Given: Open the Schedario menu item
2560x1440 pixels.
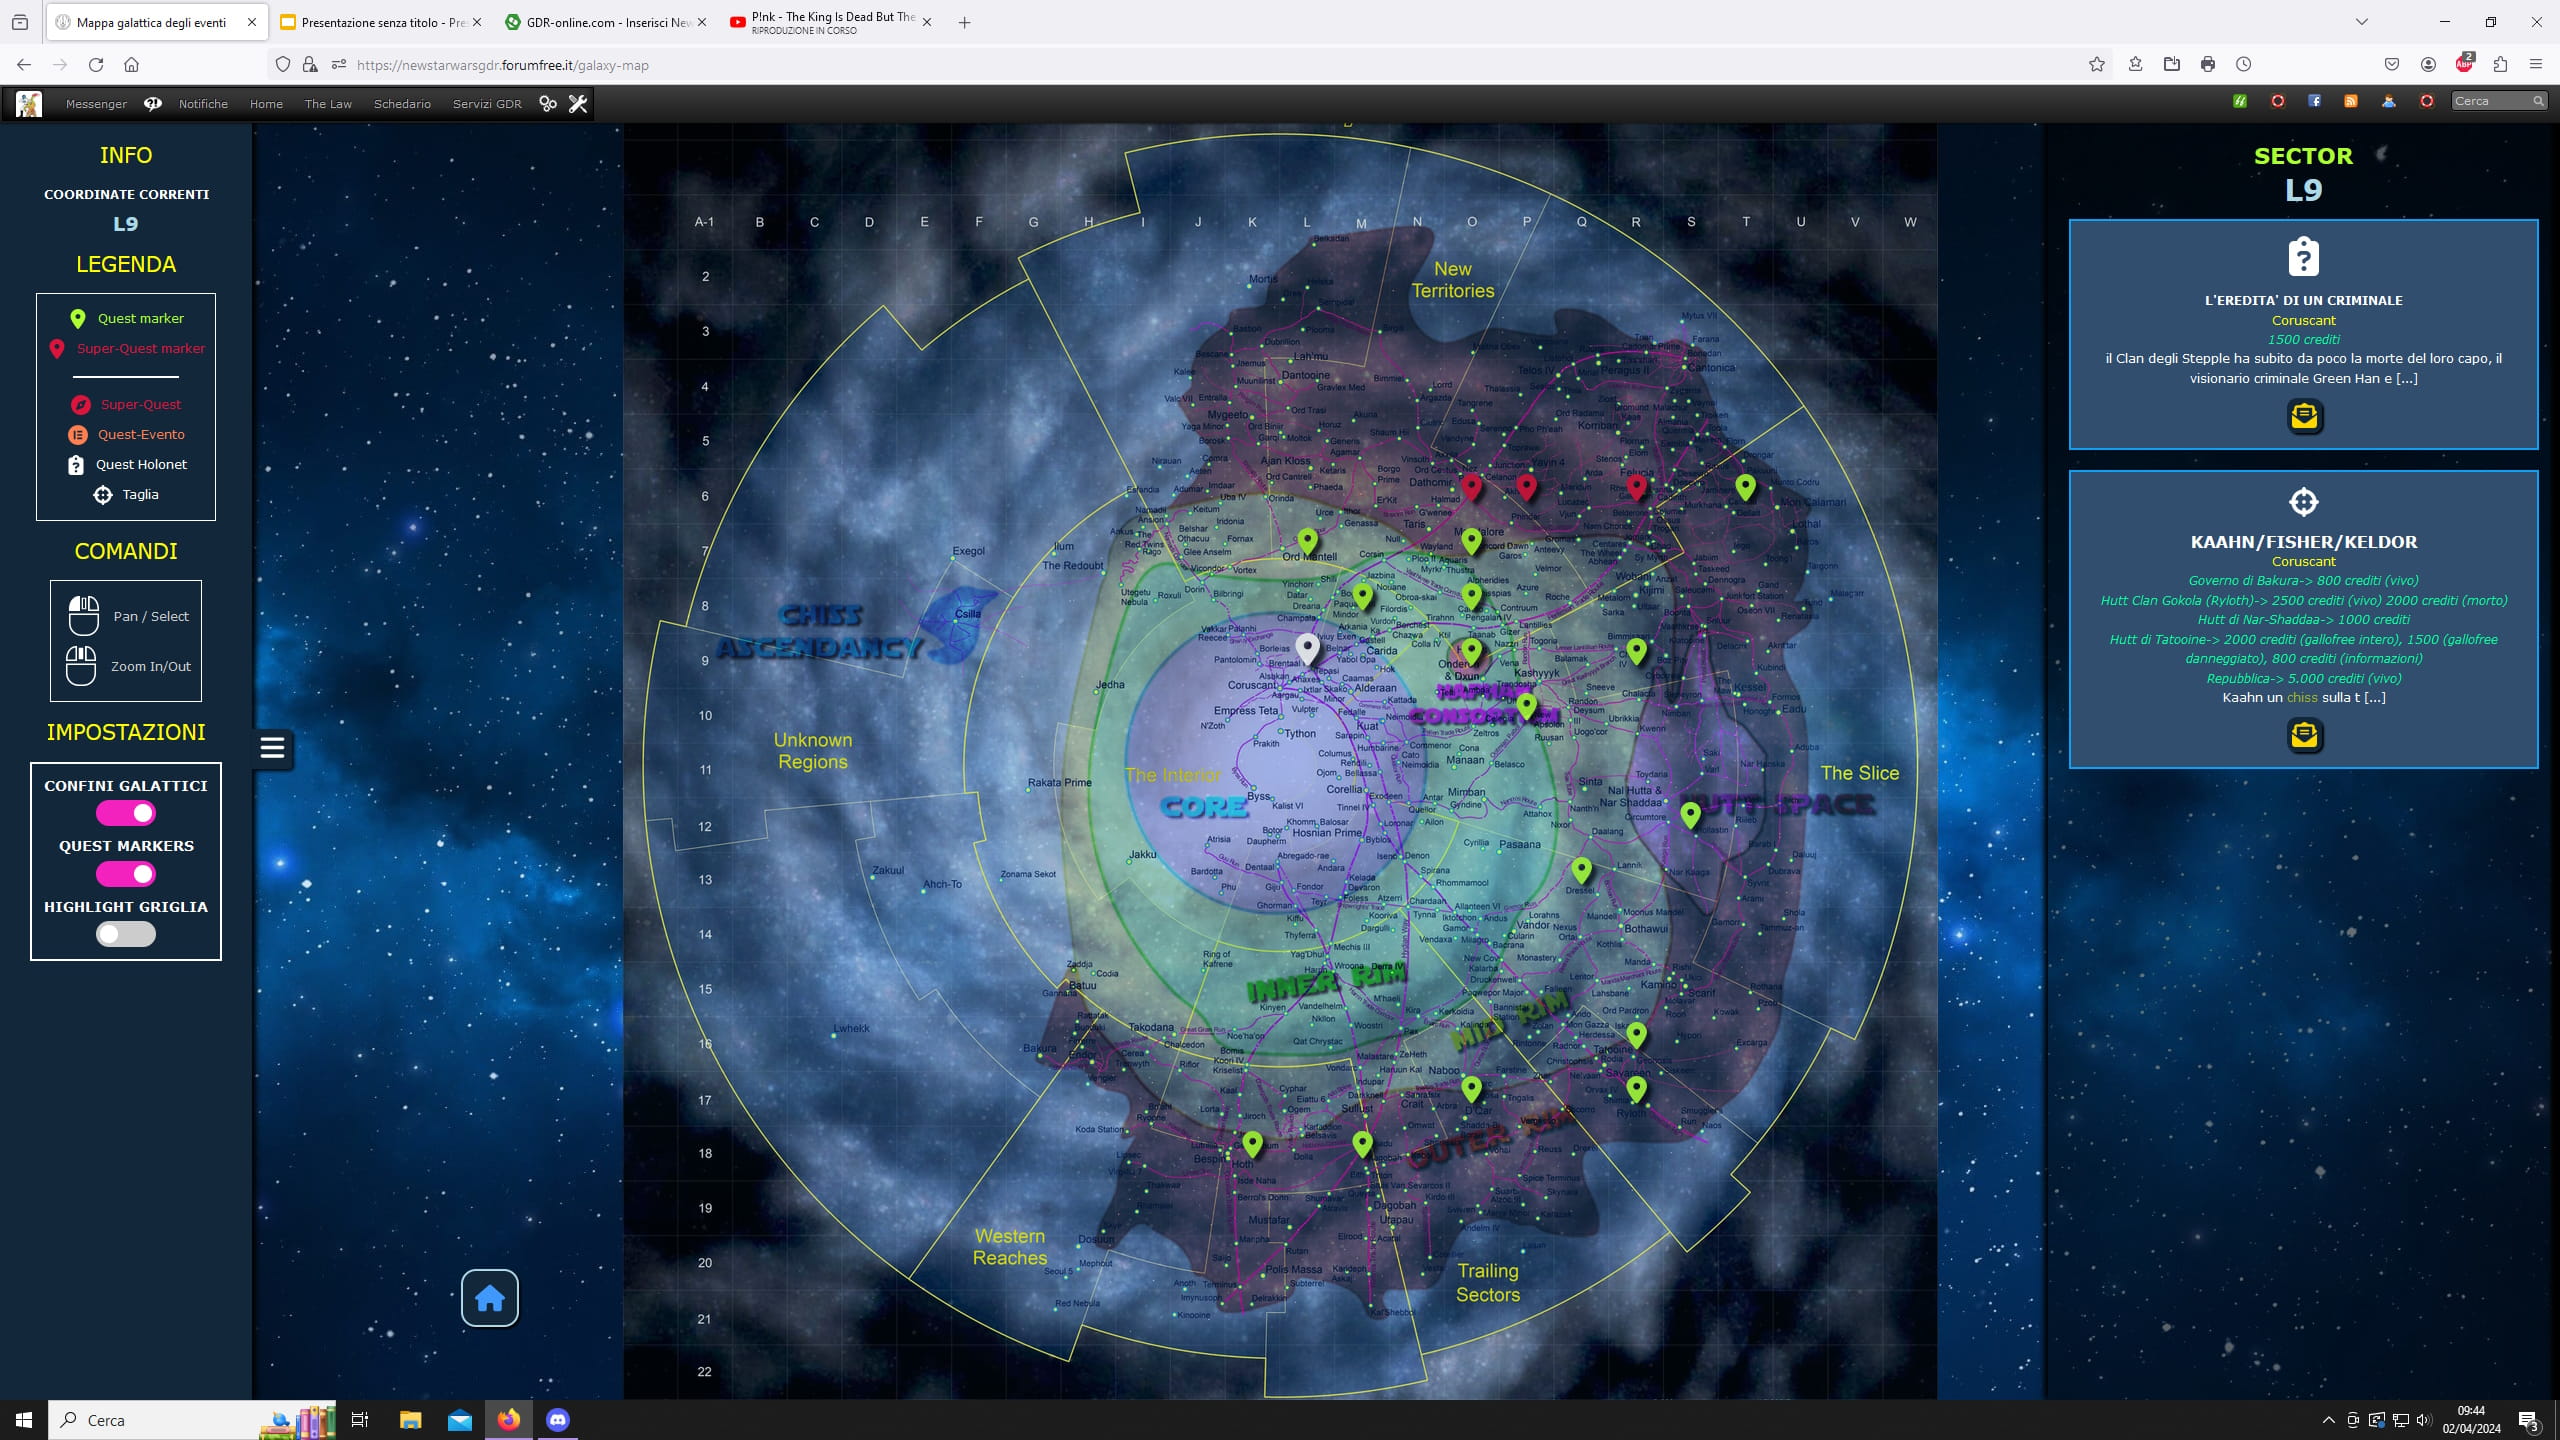Looking at the screenshot, I should (402, 104).
